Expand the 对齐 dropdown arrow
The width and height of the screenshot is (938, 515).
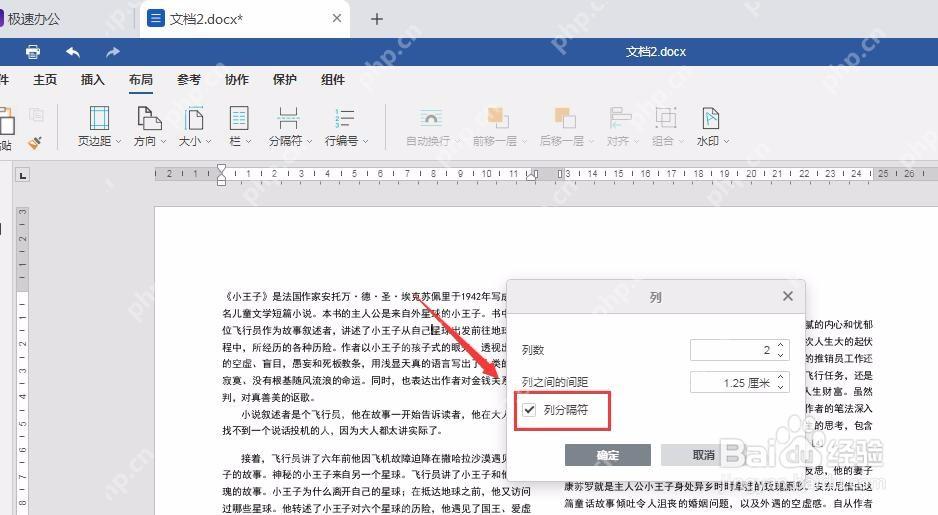click(x=636, y=142)
